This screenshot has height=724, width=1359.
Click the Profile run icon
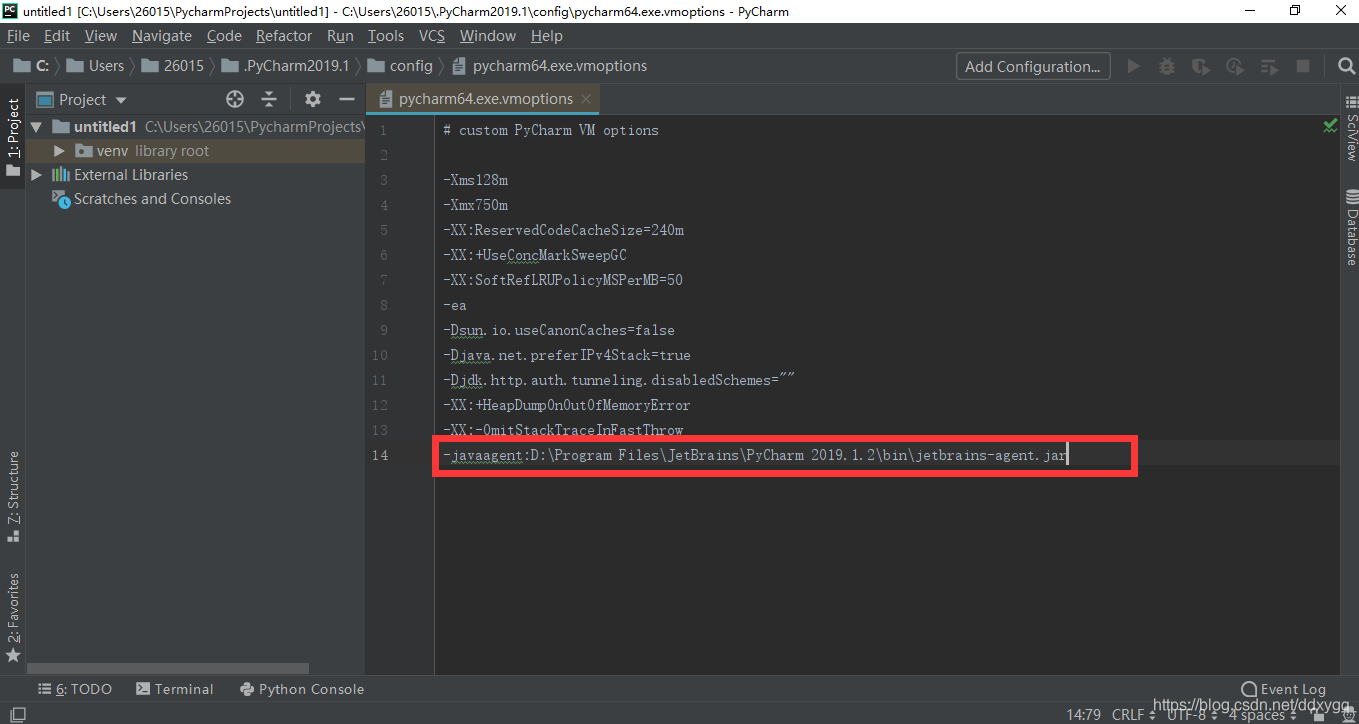coord(1235,66)
